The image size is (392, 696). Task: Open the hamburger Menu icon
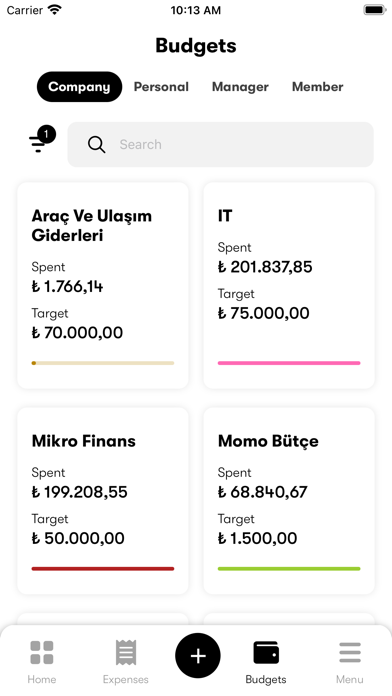point(350,652)
